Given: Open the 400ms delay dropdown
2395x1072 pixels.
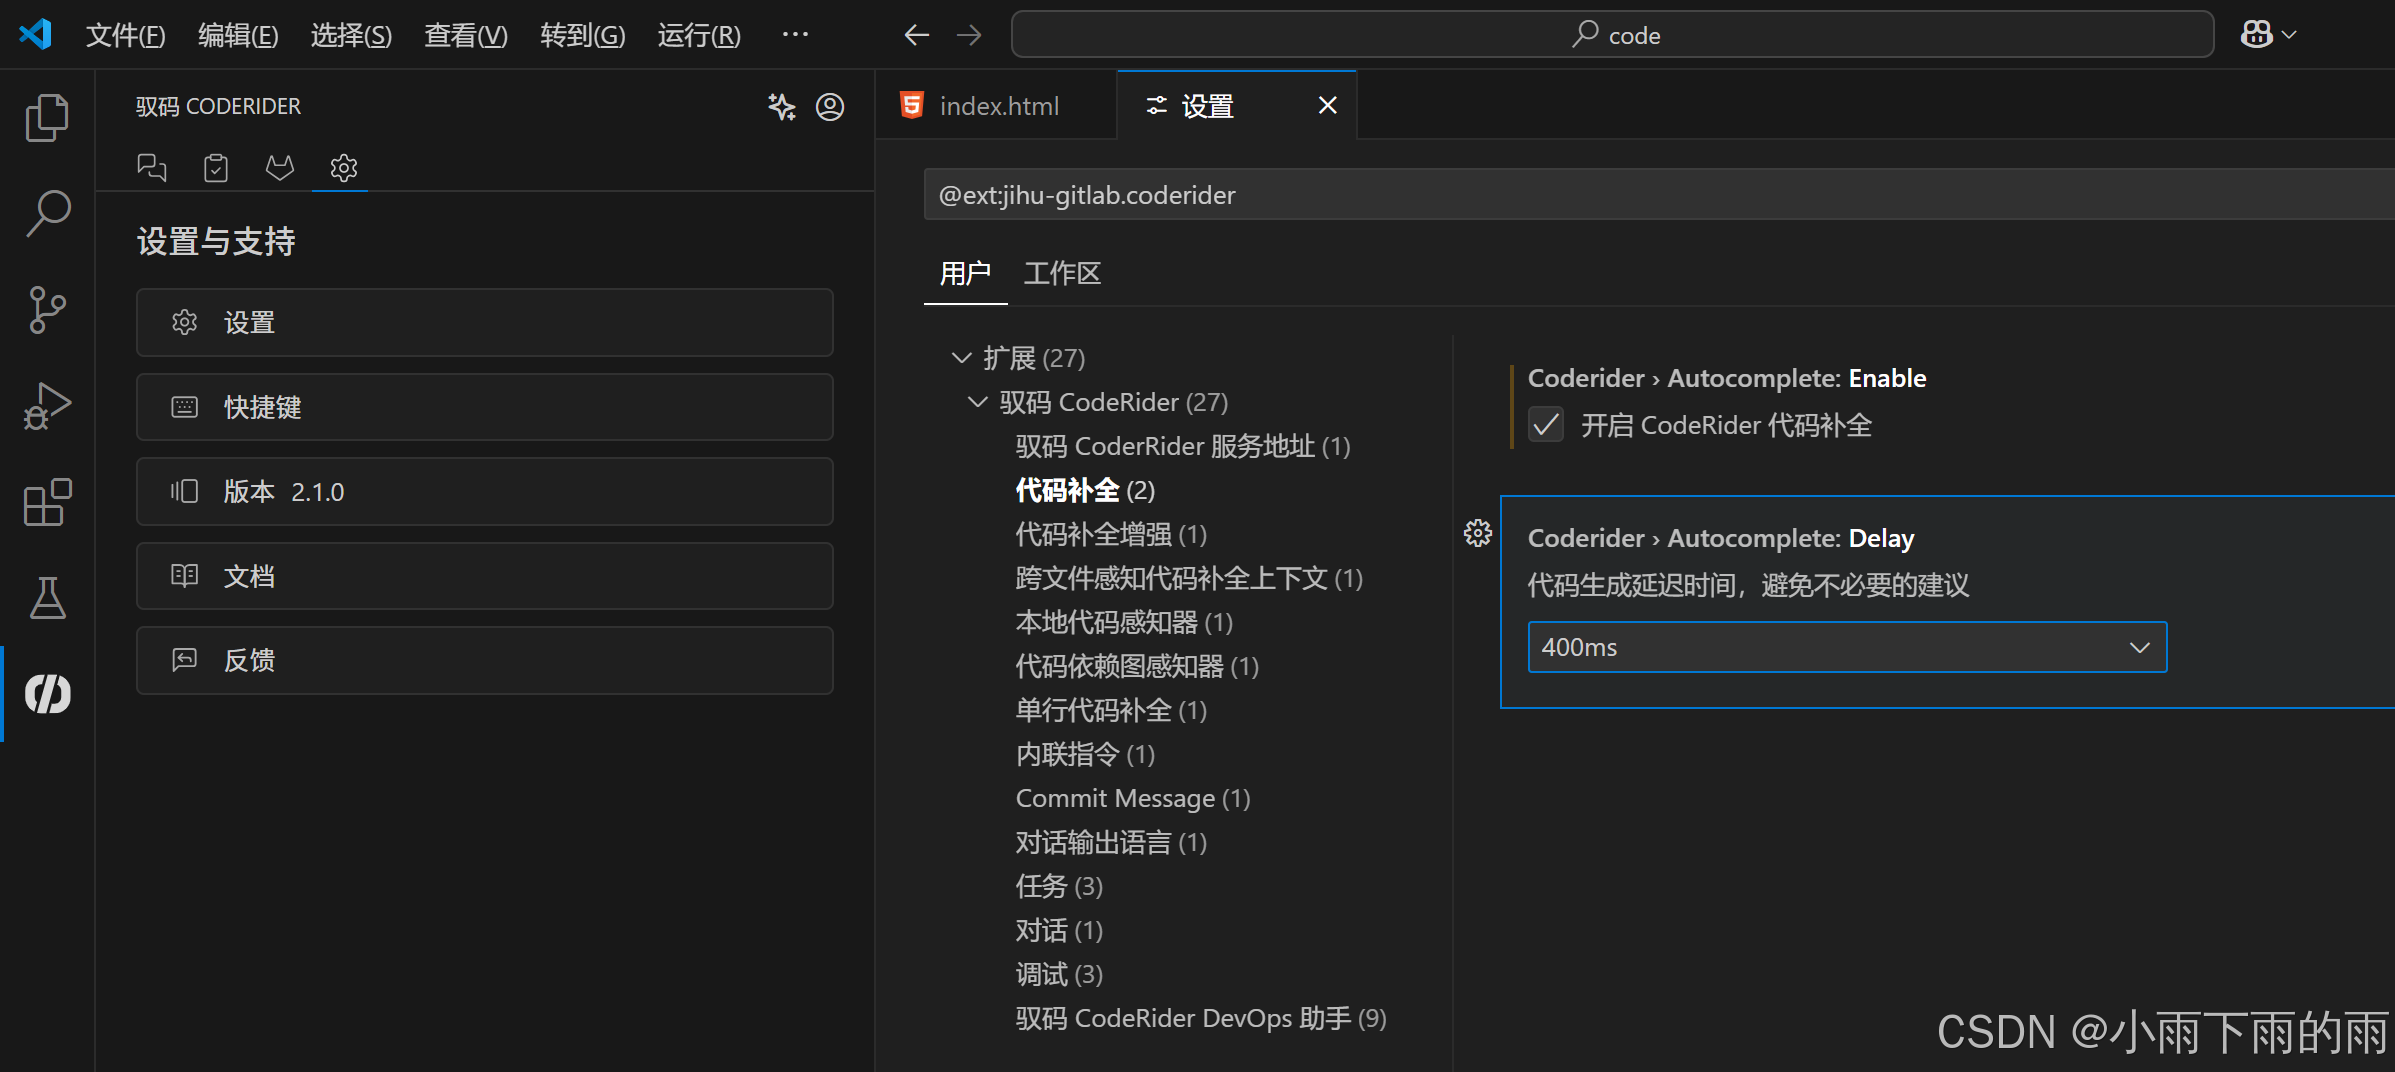Looking at the screenshot, I should [1847, 647].
